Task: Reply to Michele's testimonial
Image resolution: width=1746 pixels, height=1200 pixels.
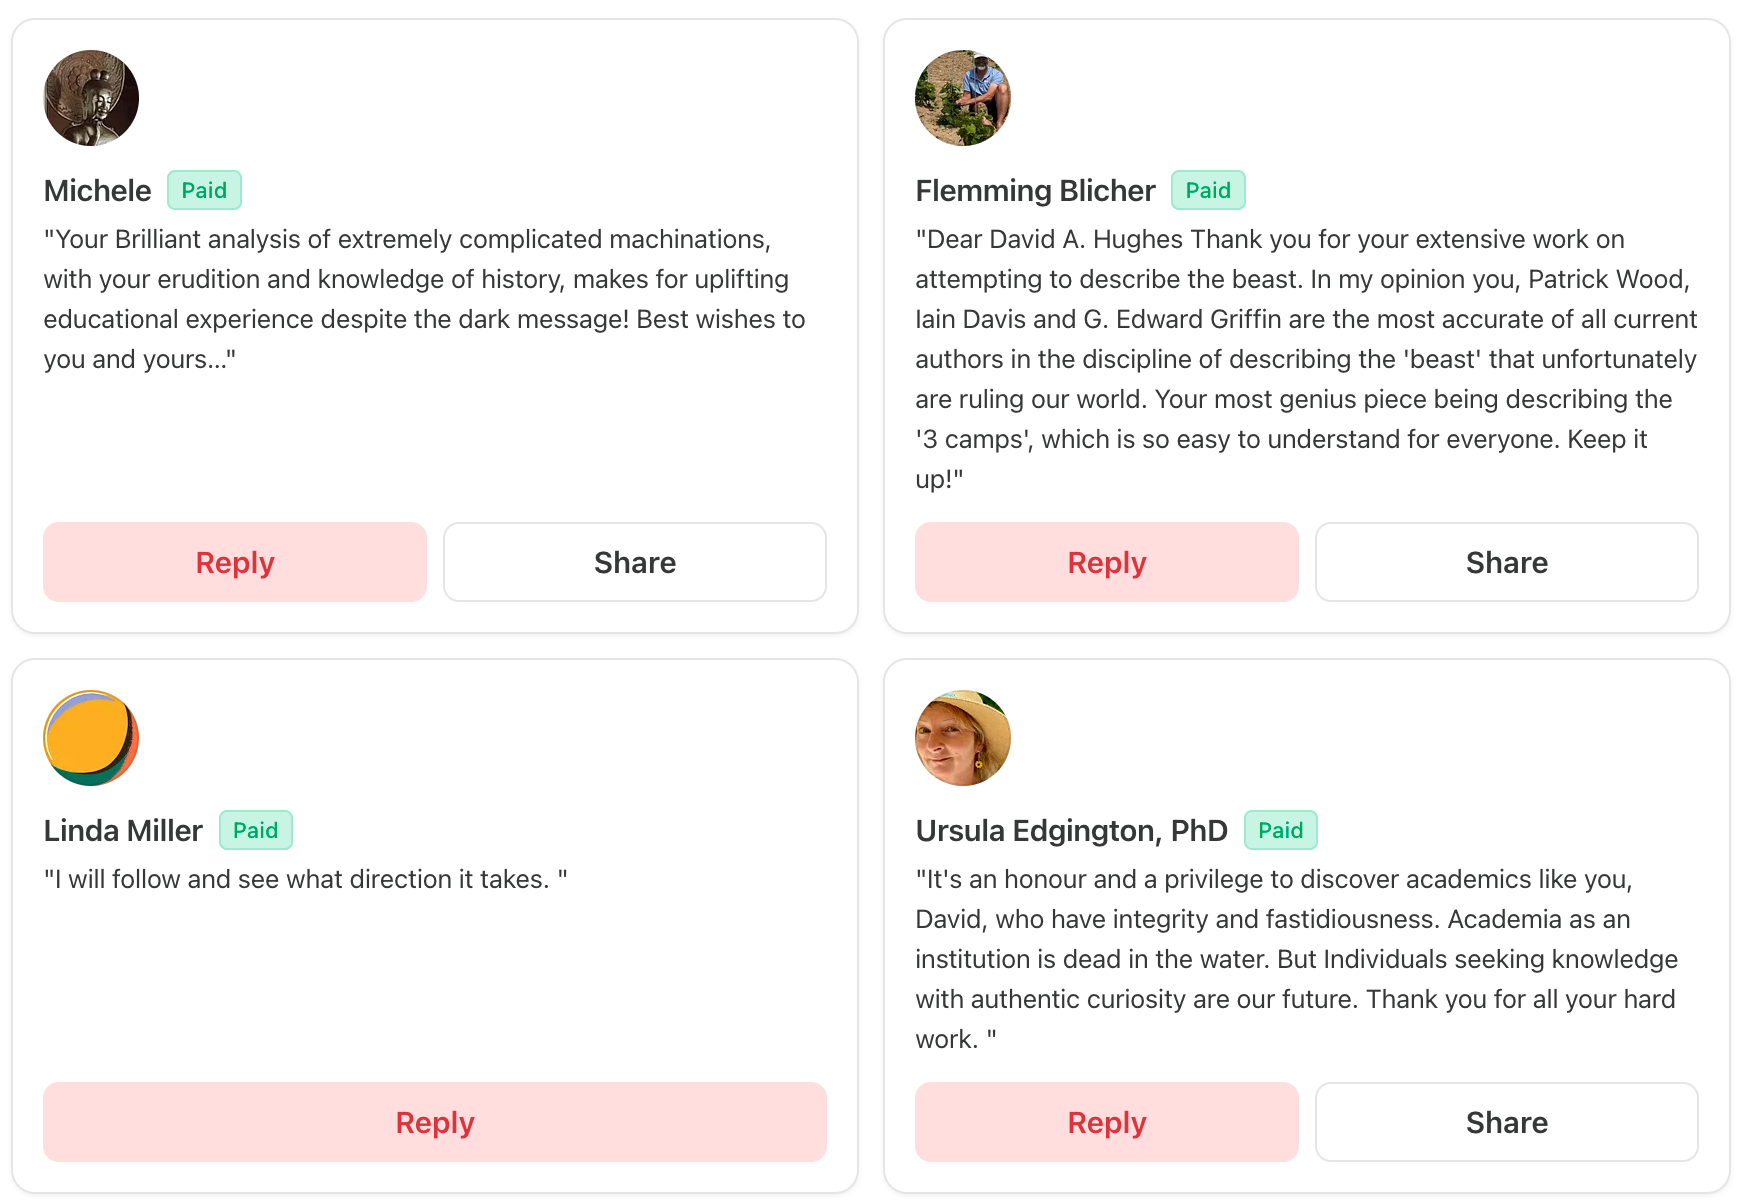Action: pos(235,562)
